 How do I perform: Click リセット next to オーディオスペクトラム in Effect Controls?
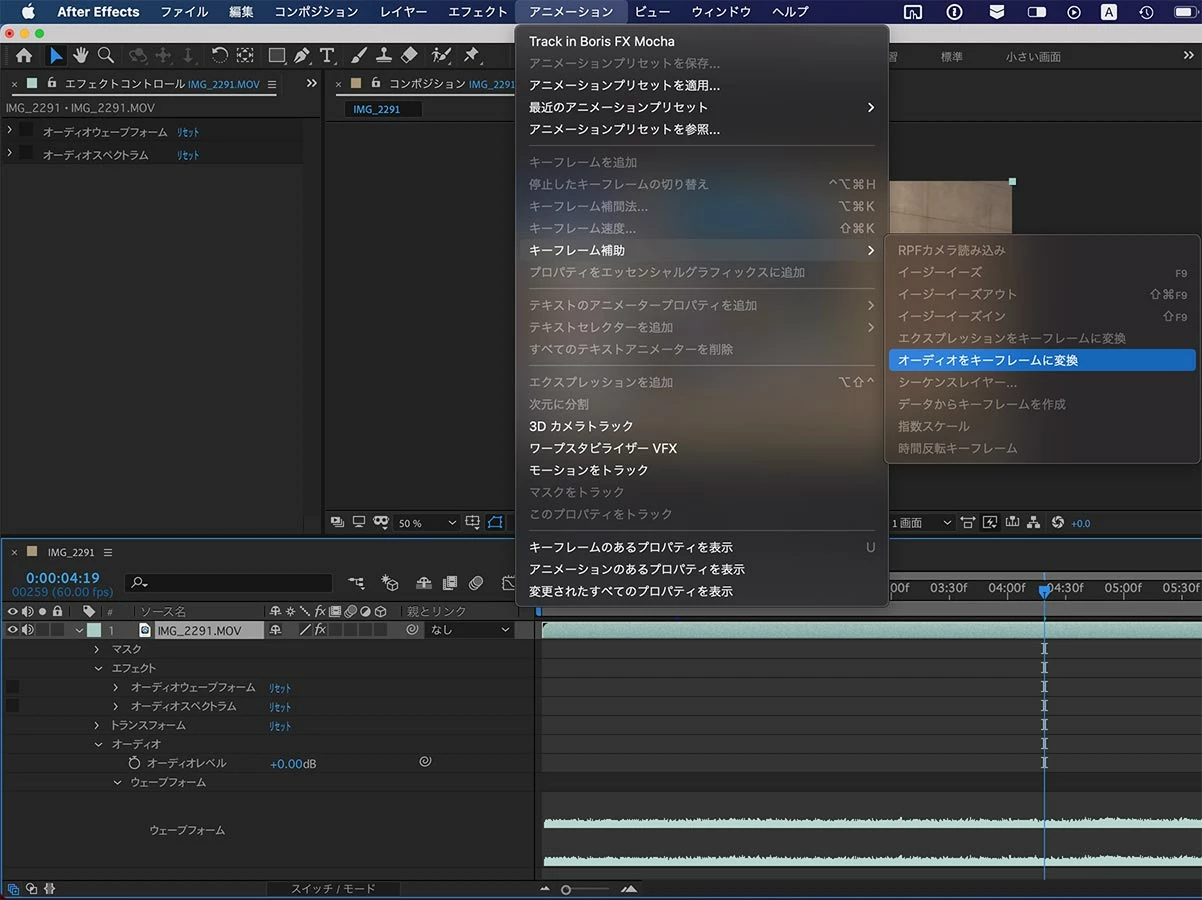click(x=188, y=155)
